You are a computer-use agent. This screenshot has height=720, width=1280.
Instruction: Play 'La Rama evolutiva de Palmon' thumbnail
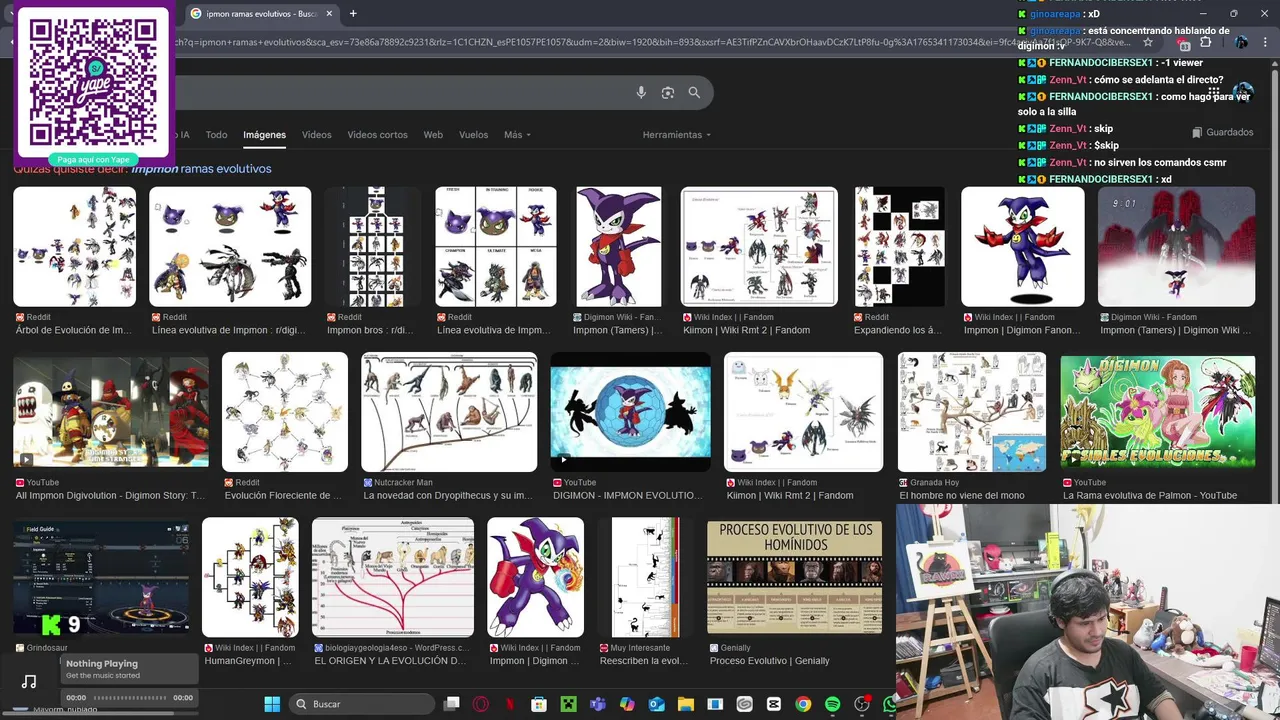[x=1157, y=411]
